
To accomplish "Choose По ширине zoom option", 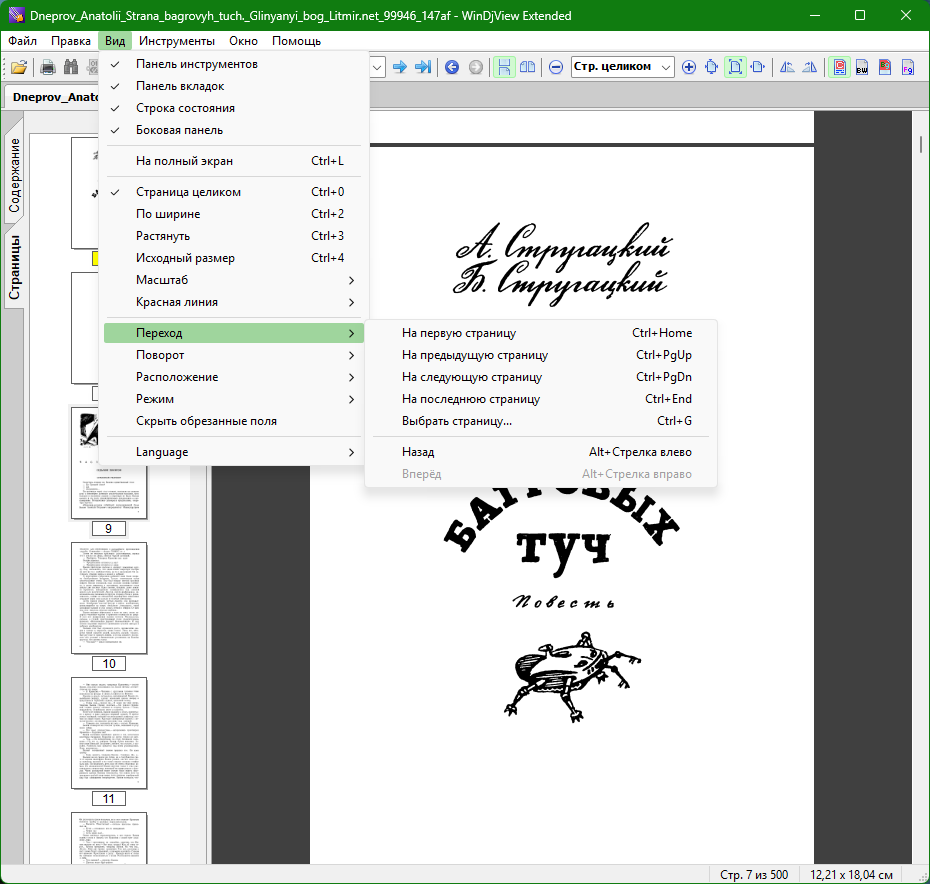I will pos(234,214).
